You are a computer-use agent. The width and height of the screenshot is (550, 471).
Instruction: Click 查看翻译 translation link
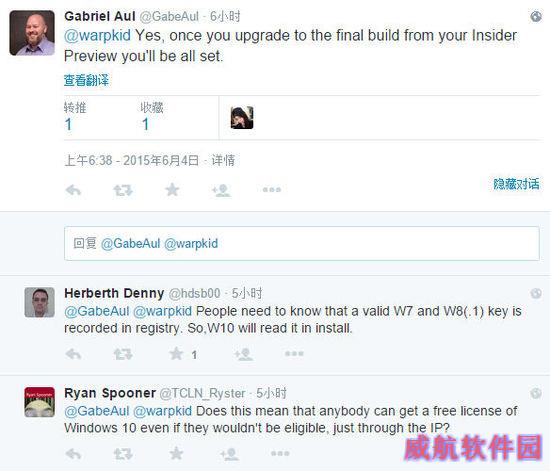coord(86,80)
